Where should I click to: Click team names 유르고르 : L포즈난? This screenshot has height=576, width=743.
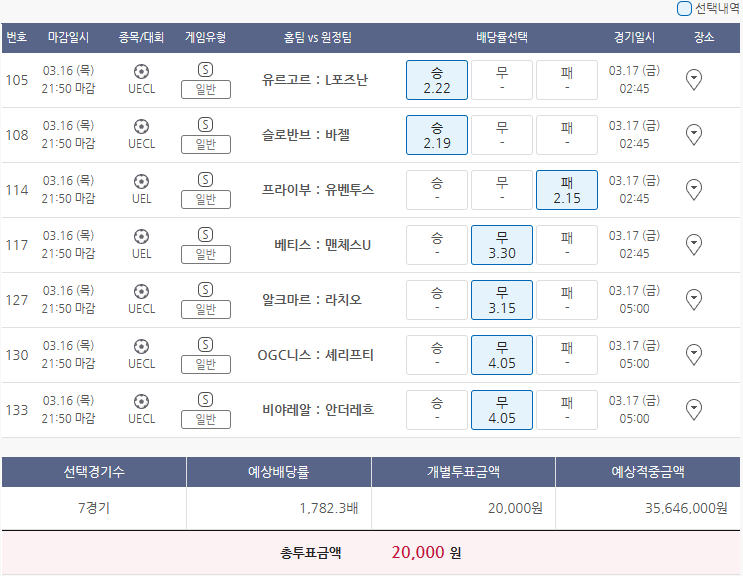315,80
